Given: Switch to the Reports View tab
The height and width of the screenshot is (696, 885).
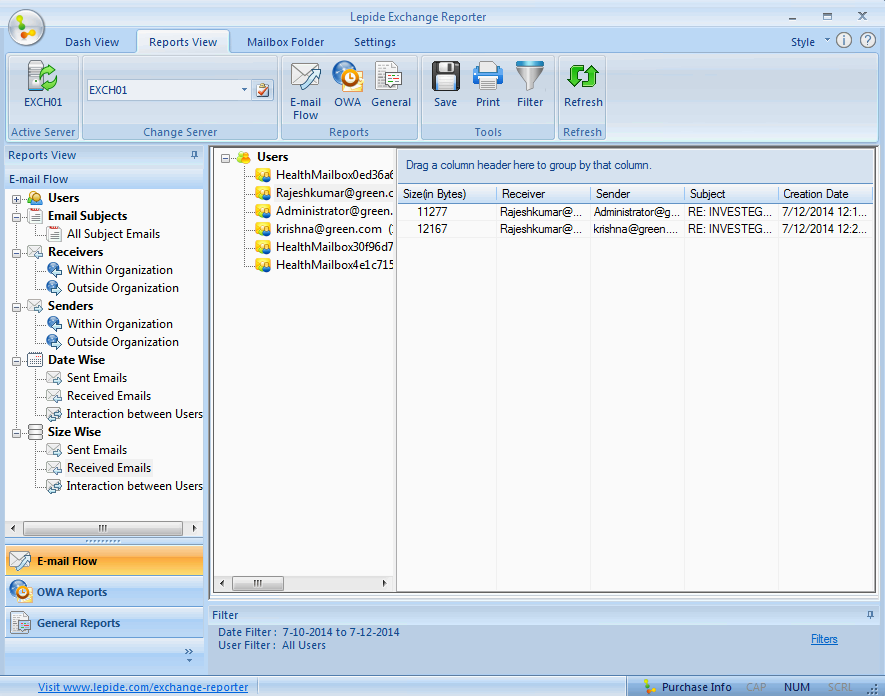Looking at the screenshot, I should click(183, 42).
